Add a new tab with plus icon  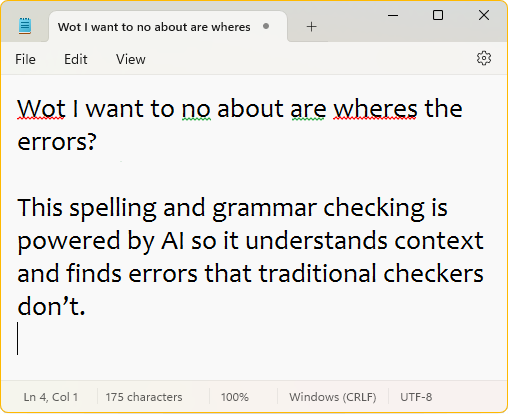[311, 27]
